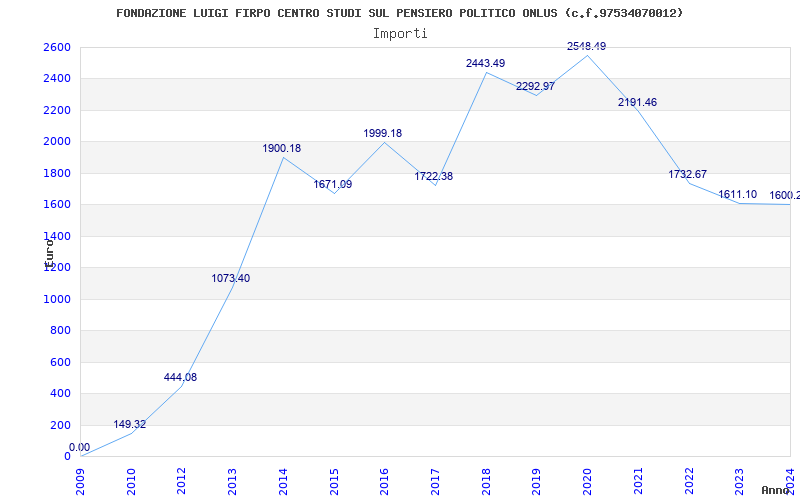Select the 0.00 data label for 2009
Screen dimensions: 800x500
click(80, 447)
